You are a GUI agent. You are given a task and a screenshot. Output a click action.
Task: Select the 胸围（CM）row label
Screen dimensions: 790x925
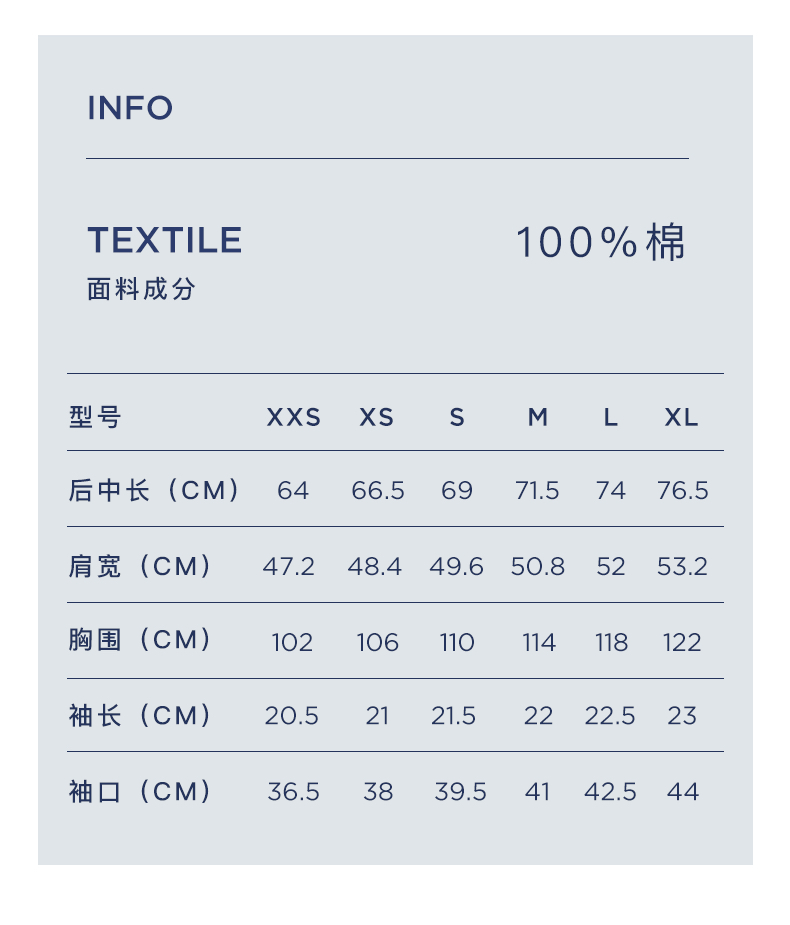[141, 640]
